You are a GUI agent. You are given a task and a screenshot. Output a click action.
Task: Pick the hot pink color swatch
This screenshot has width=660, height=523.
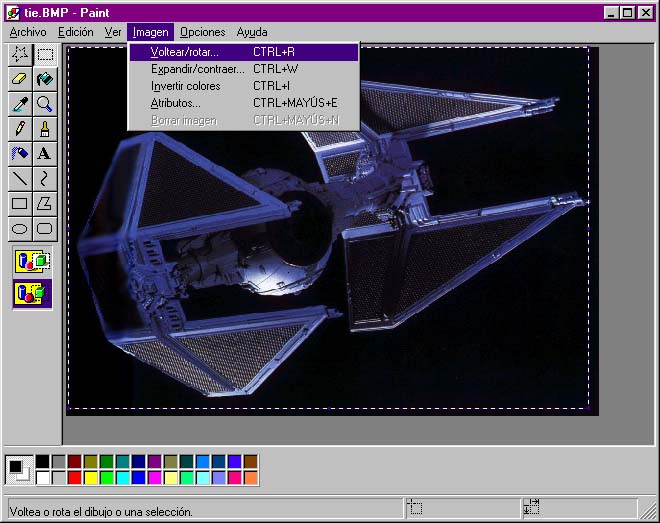[x=235, y=478]
